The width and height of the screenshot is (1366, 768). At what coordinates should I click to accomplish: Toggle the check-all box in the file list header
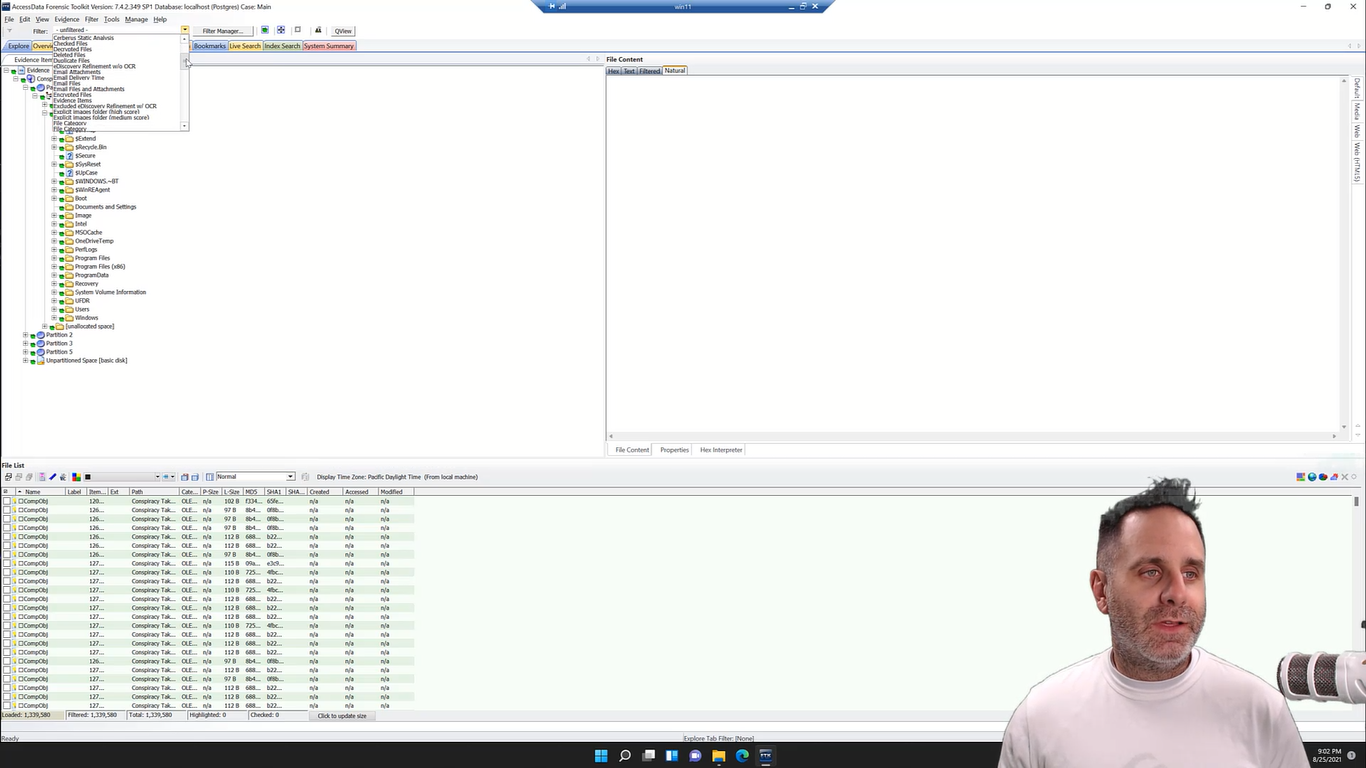coord(6,492)
